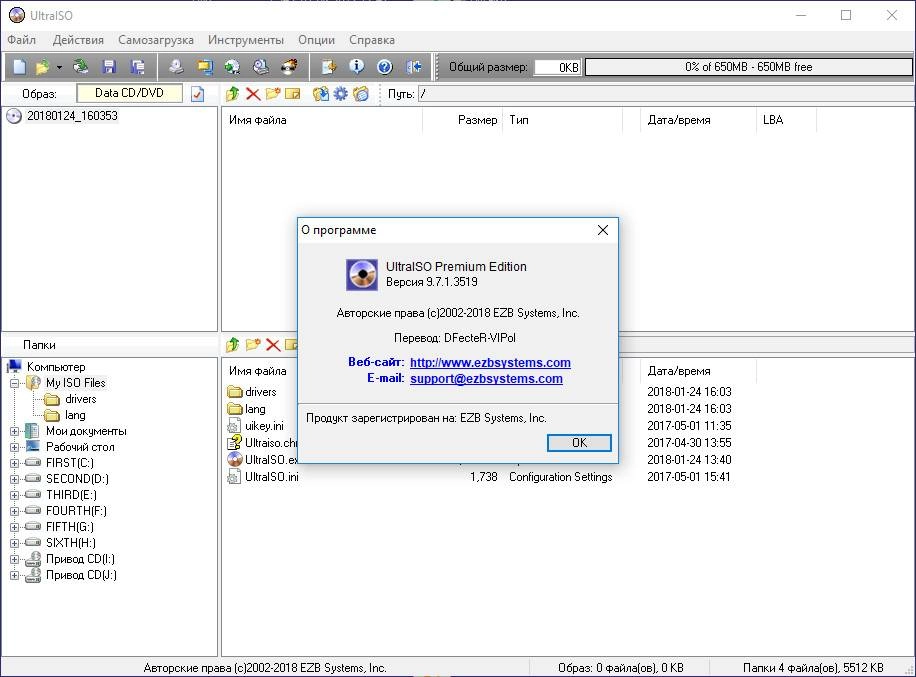Expand the Привод CD(I:) node

coord(14,559)
